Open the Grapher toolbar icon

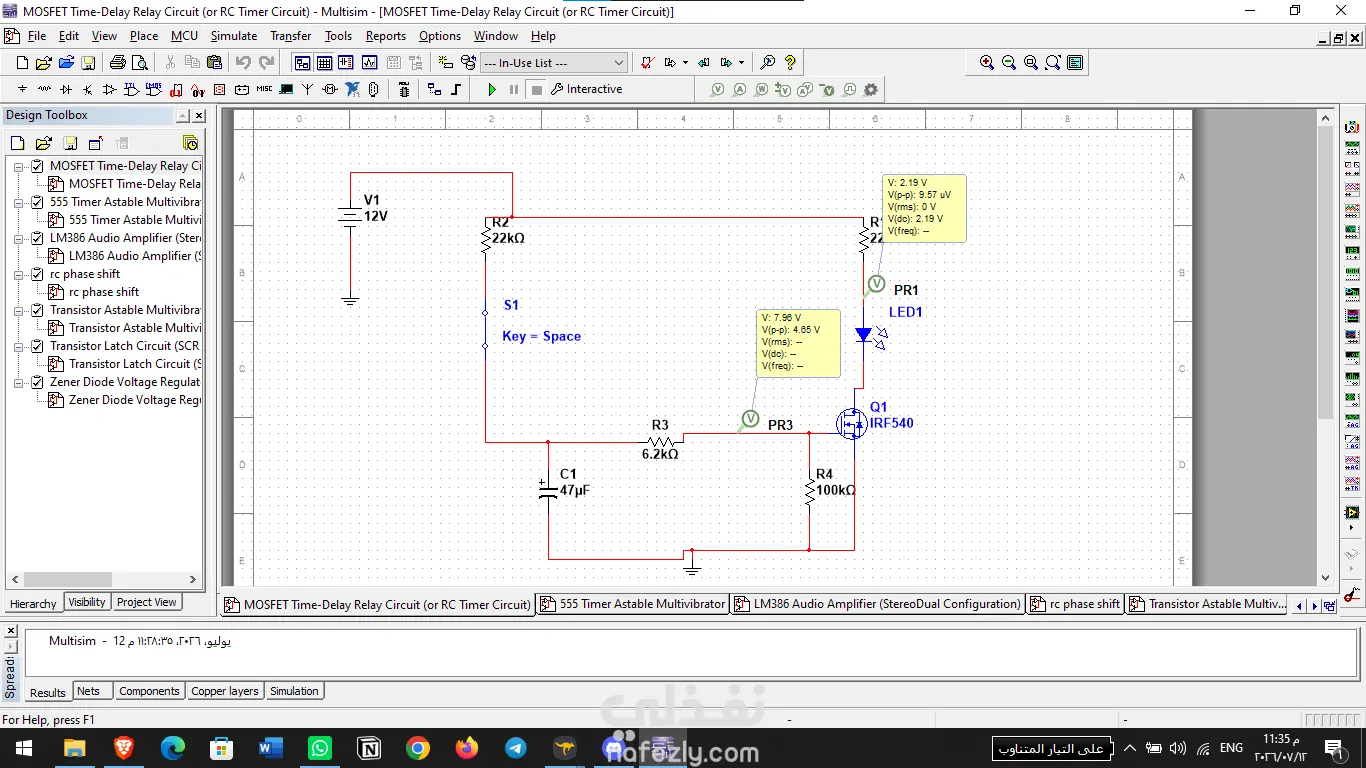click(x=369, y=62)
